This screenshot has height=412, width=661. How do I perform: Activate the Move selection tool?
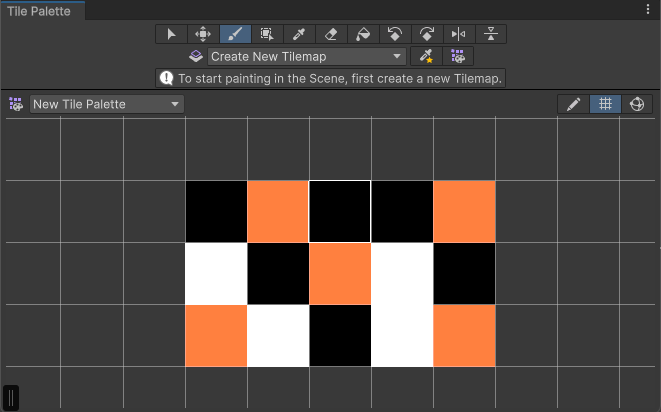coord(203,34)
